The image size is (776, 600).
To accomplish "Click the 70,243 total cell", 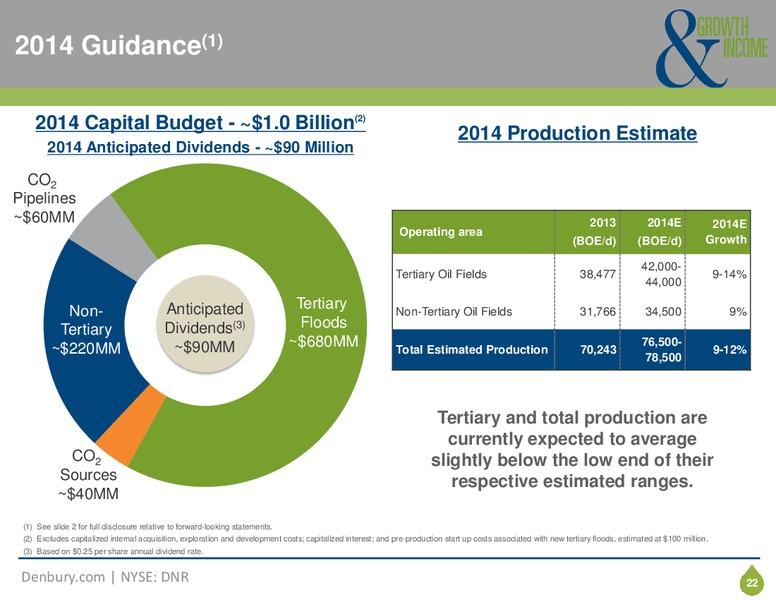I will [598, 350].
